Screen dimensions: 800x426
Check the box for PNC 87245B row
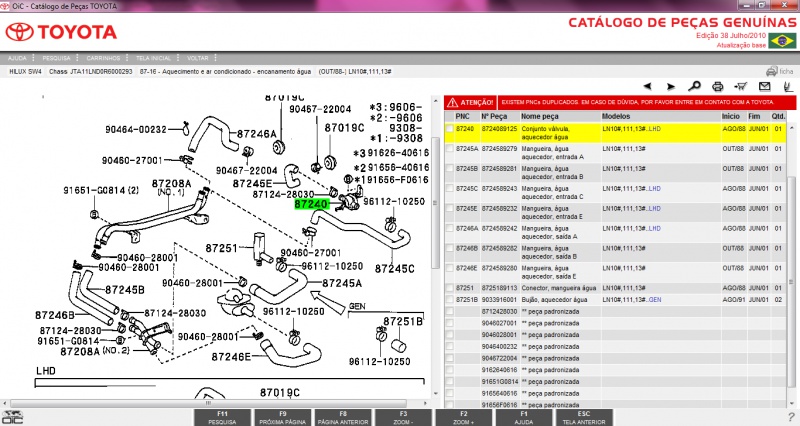pyautogui.click(x=449, y=168)
